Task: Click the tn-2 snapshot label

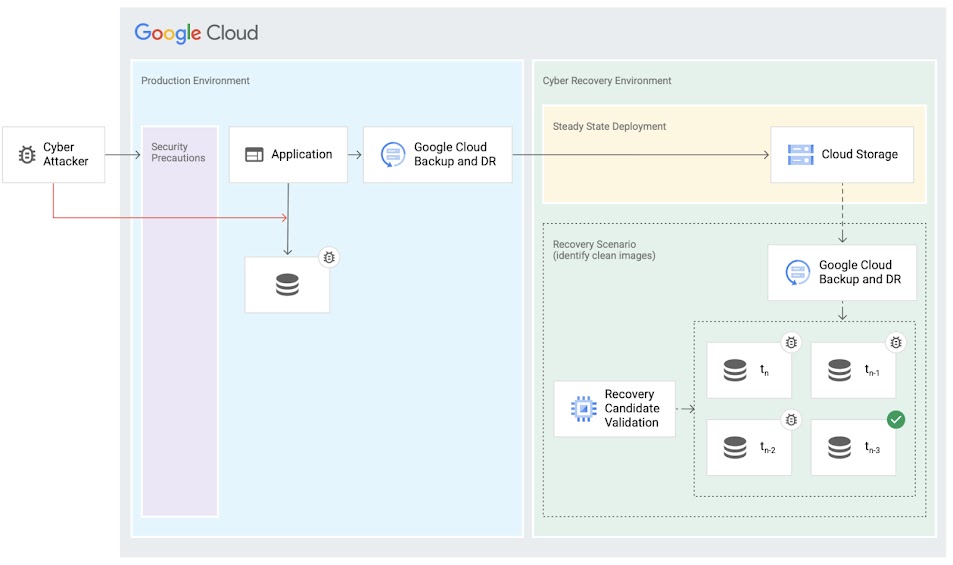Action: coord(768,448)
